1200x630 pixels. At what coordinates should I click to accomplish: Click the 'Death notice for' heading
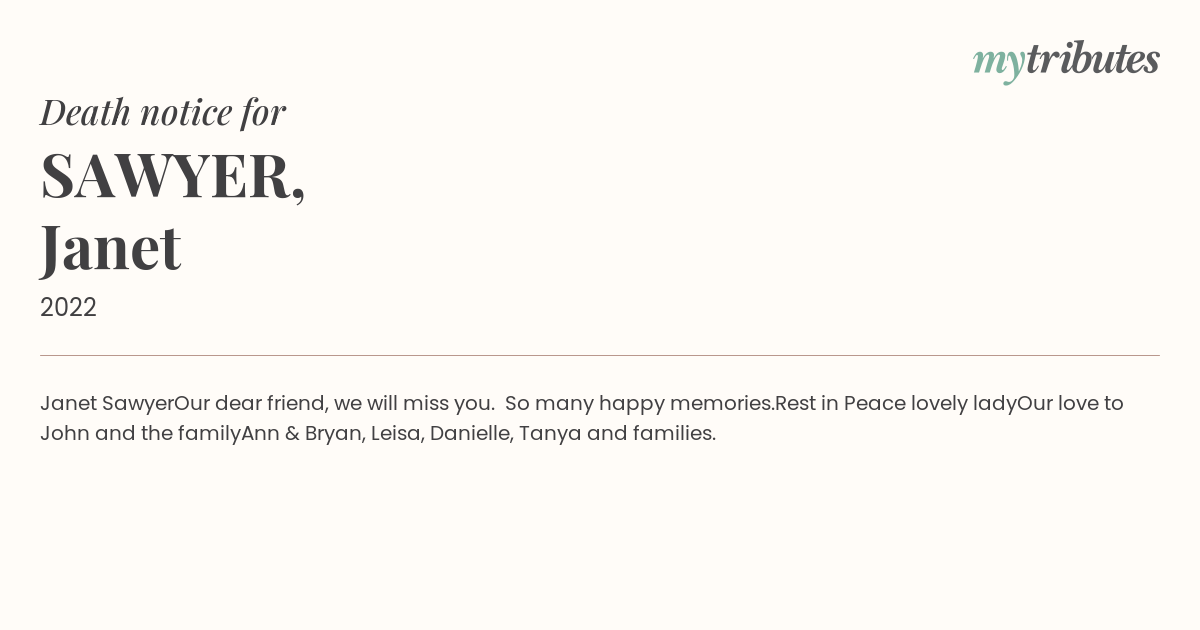[x=163, y=112]
